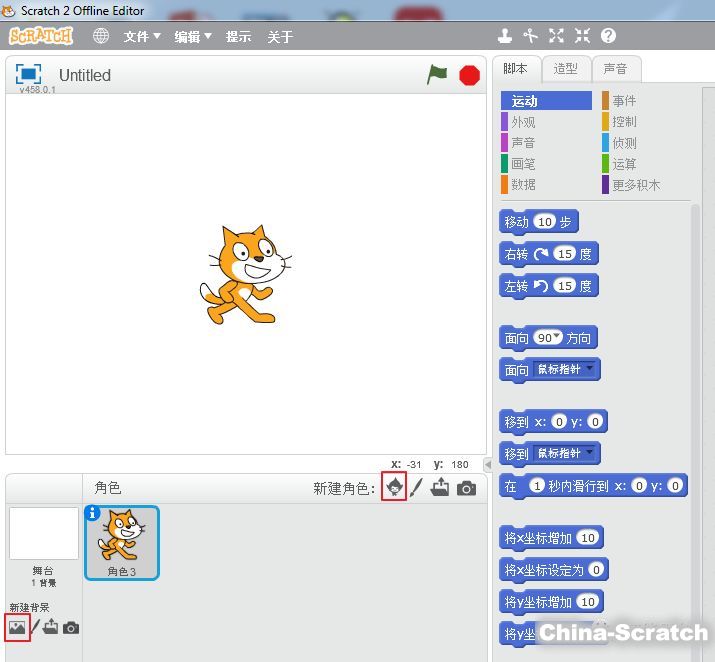Select the duplicate stamp tool in toolbar

pyautogui.click(x=505, y=36)
